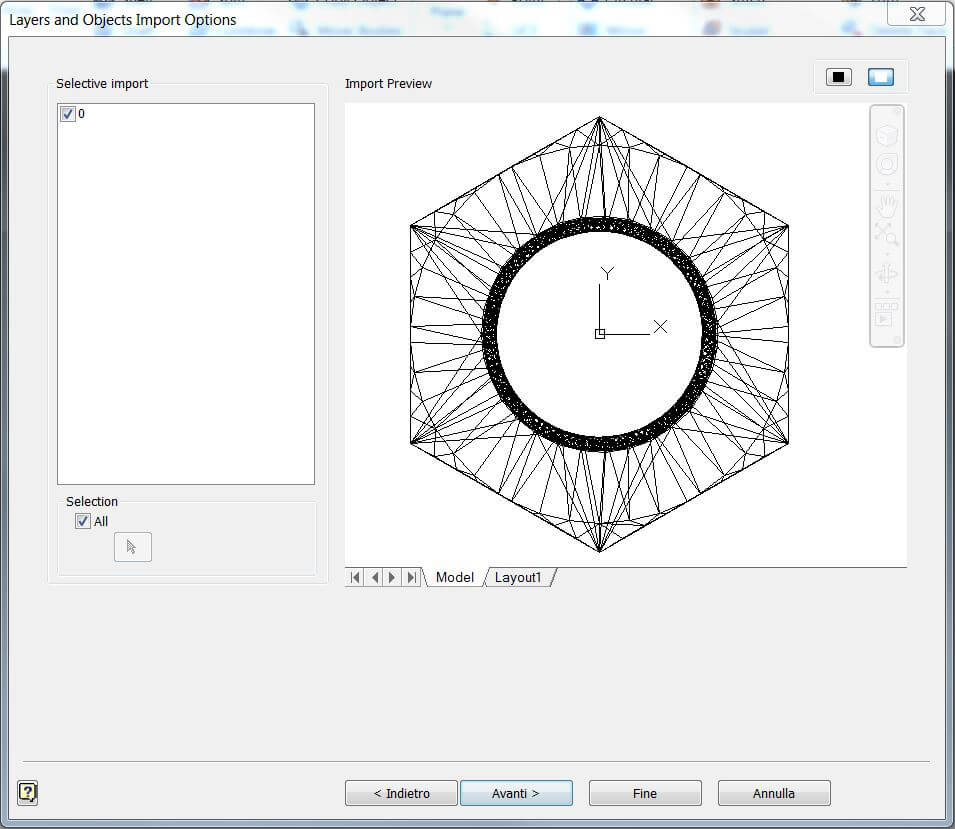Open the SteeringWheels navigation tool
Viewport: 955px width, 829px height.
point(887,164)
